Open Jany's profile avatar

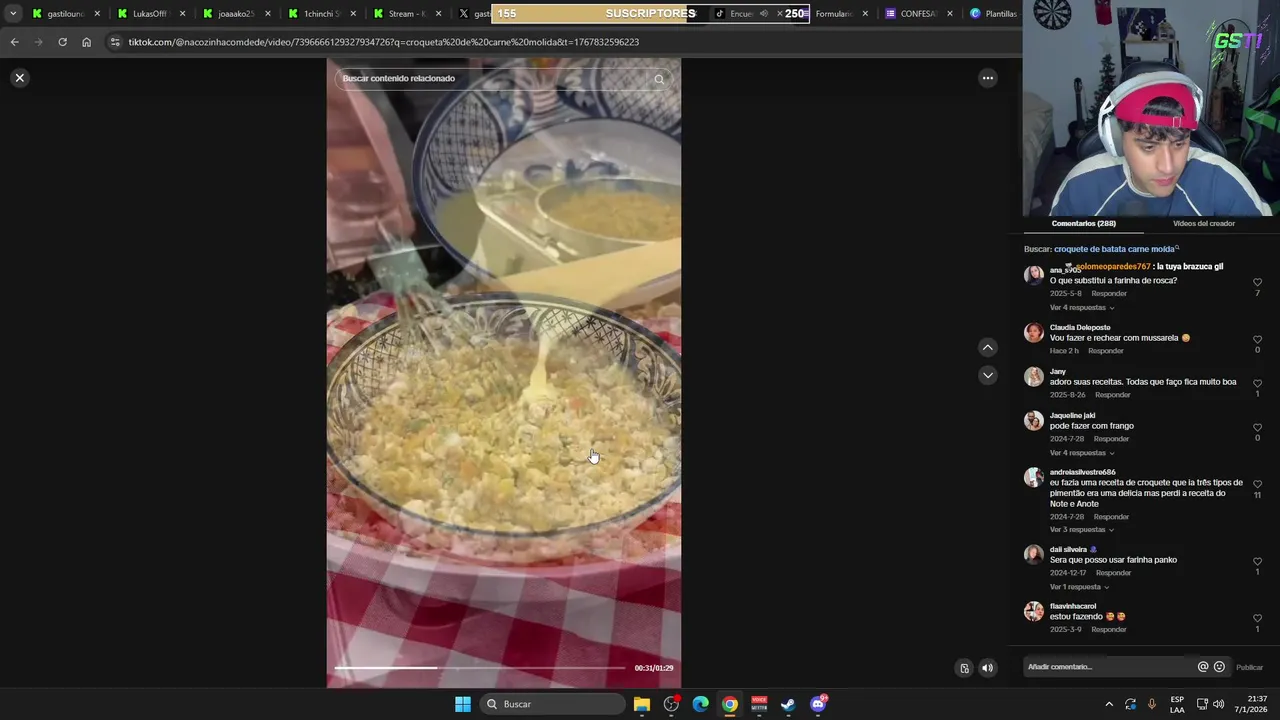(1034, 377)
